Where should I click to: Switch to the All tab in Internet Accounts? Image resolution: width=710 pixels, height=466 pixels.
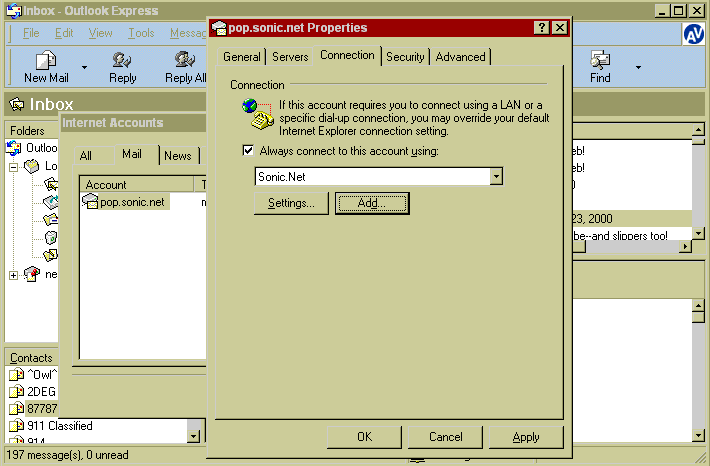tap(86, 156)
